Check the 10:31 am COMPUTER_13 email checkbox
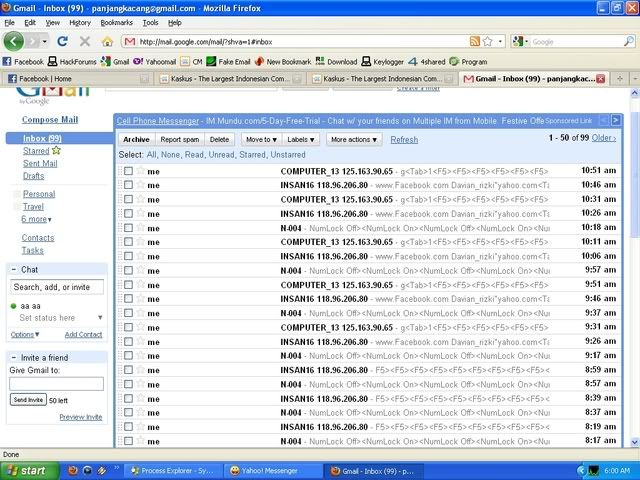 click(129, 199)
